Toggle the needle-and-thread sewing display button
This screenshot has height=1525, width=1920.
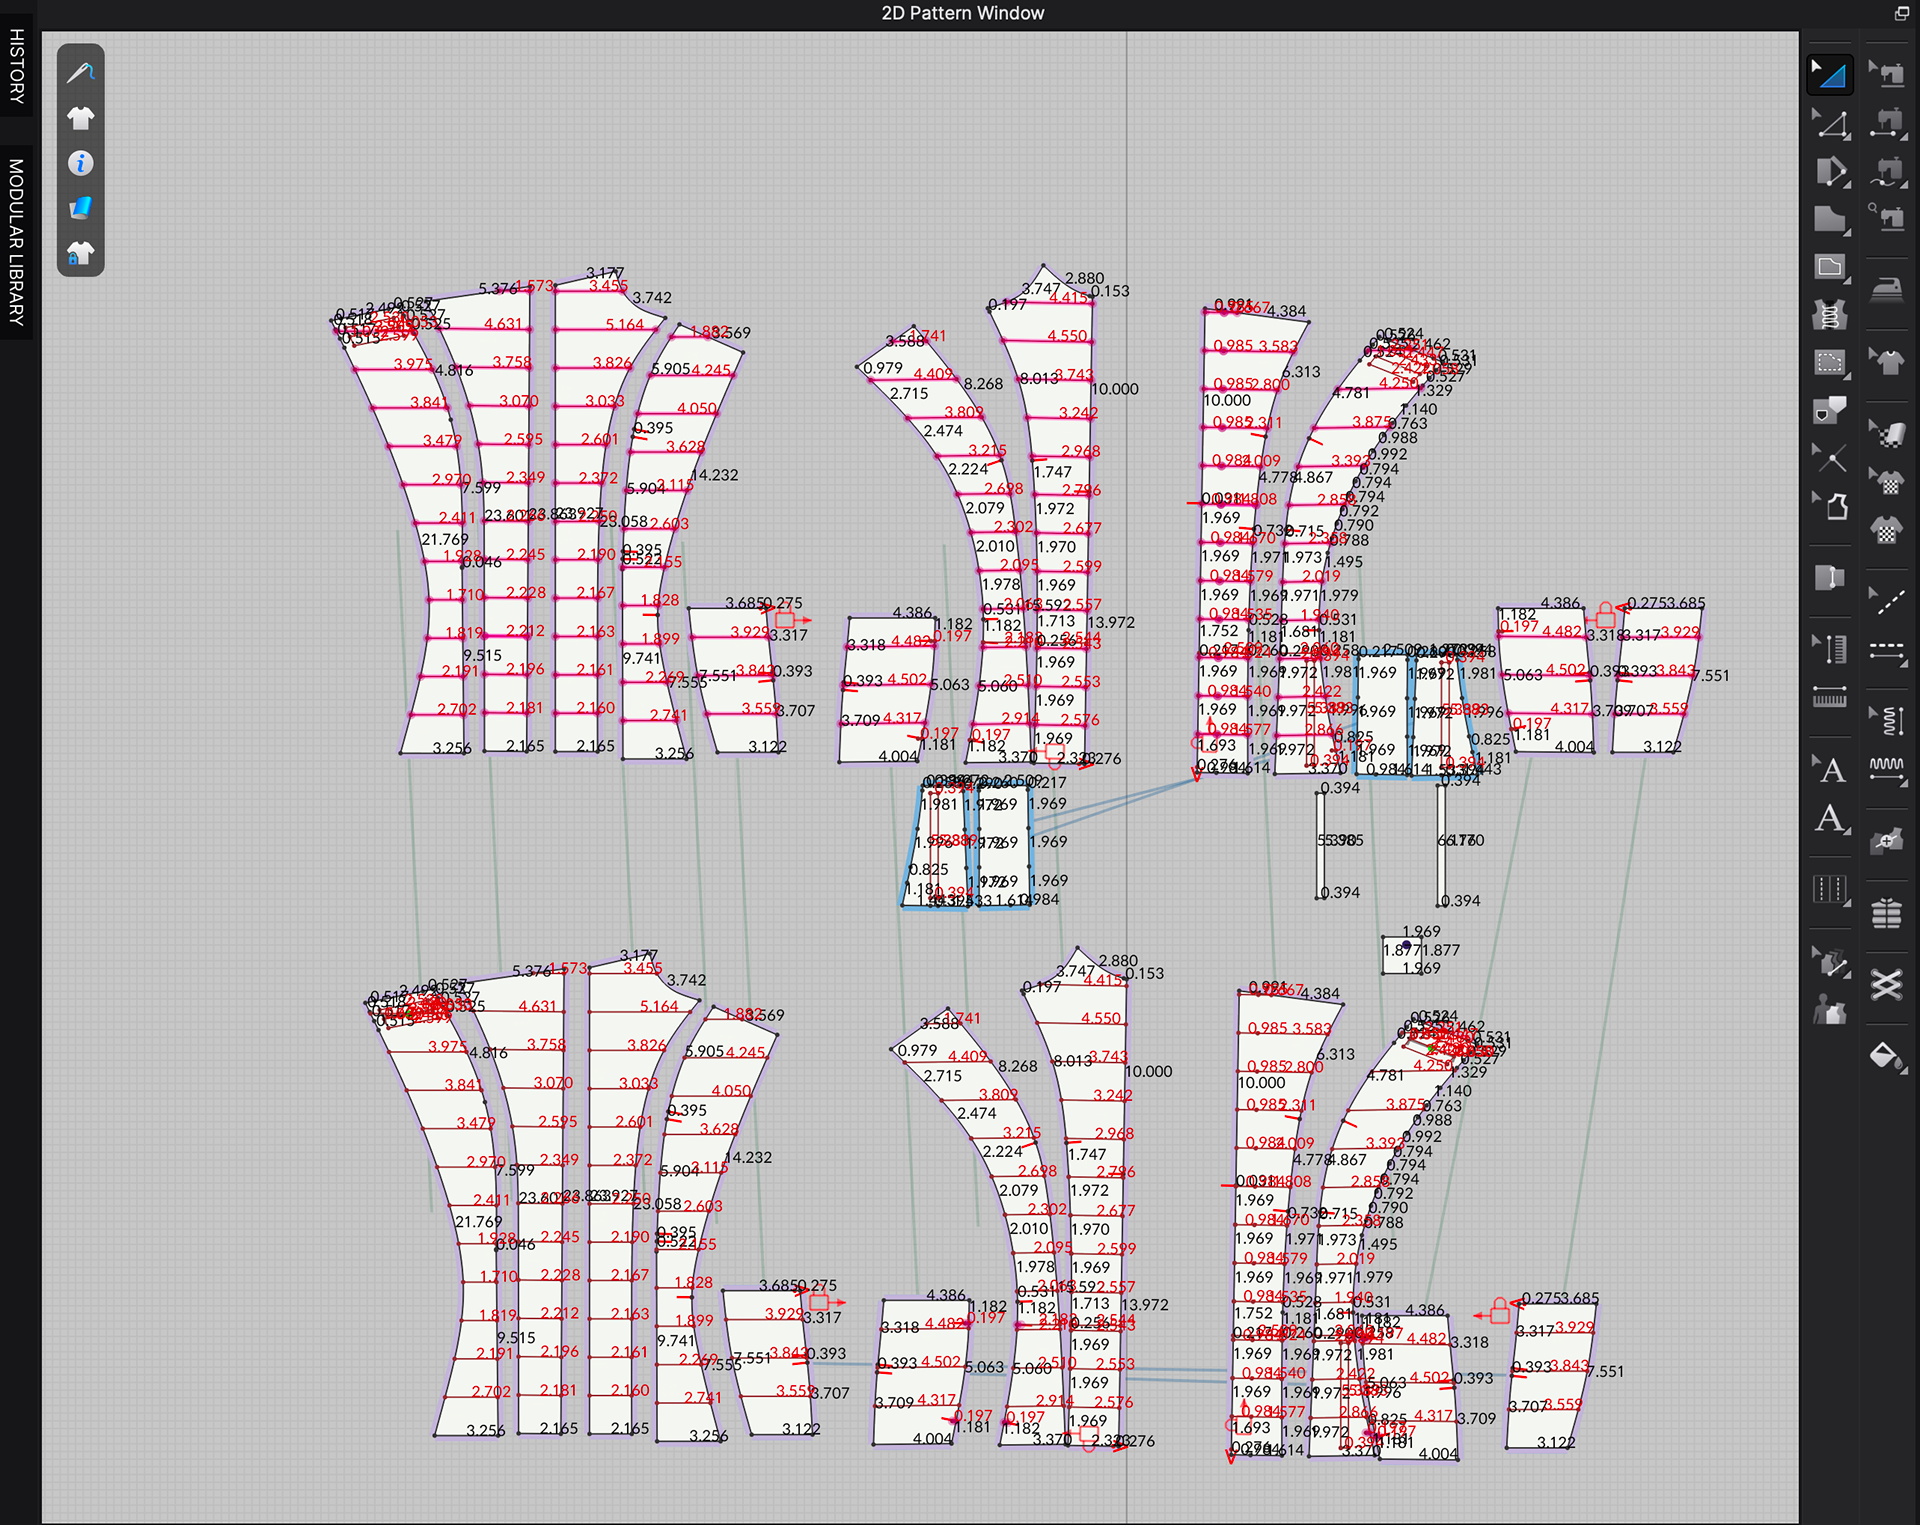(81, 73)
